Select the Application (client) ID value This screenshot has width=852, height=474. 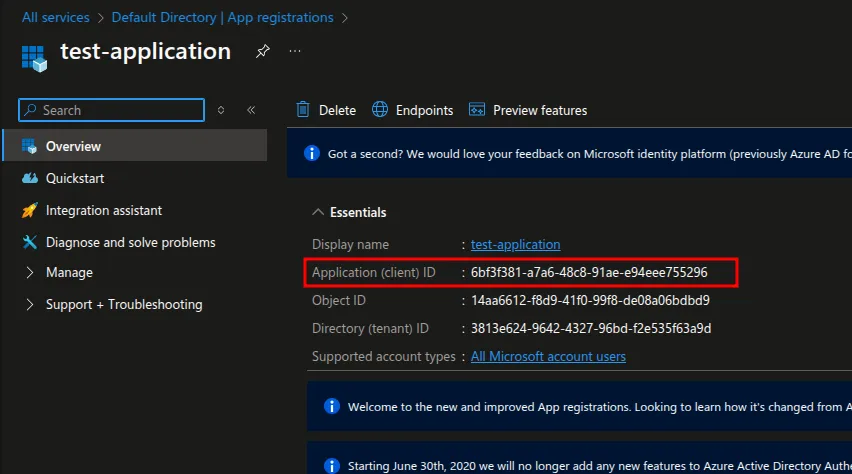(589, 272)
